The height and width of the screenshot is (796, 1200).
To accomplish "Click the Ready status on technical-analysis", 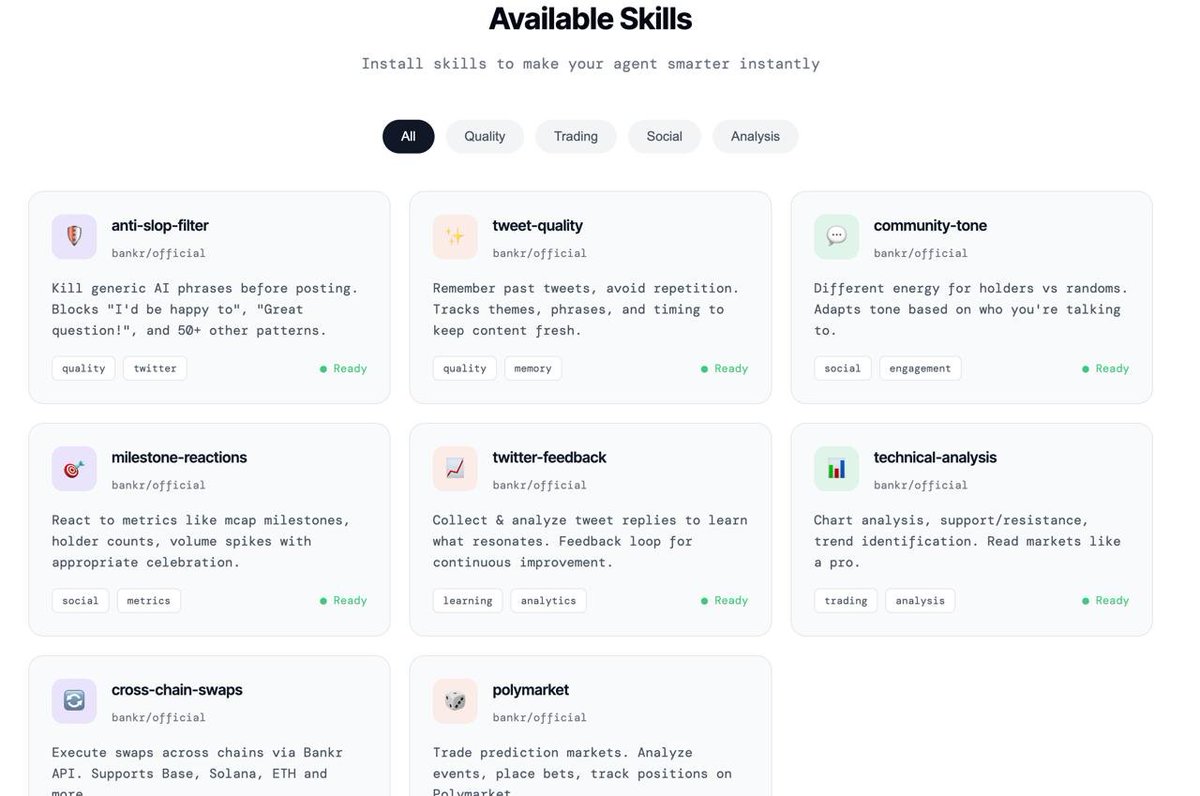I will pos(1105,600).
